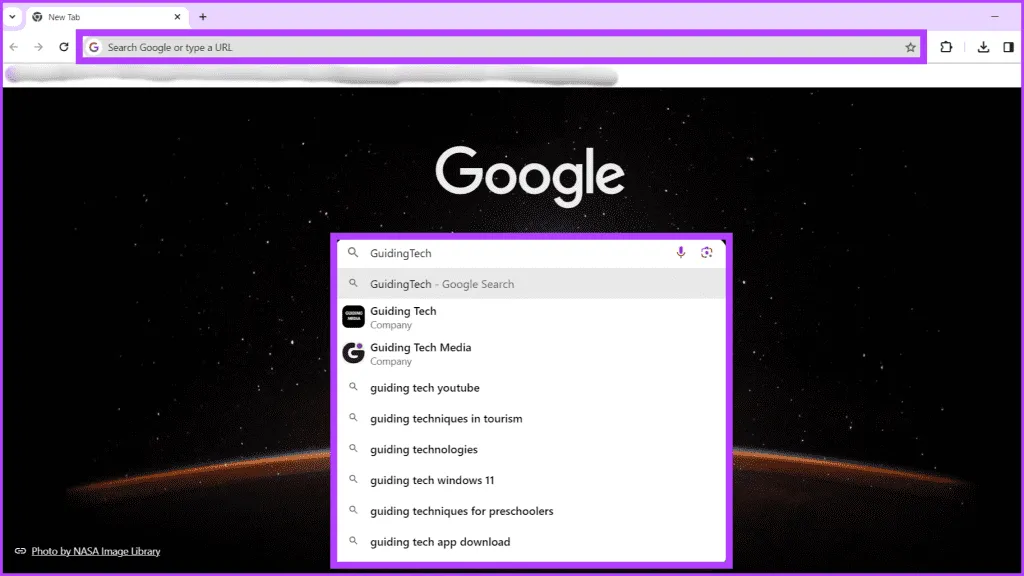Click the GuidingTech search input box
The height and width of the screenshot is (576, 1024).
coord(510,253)
